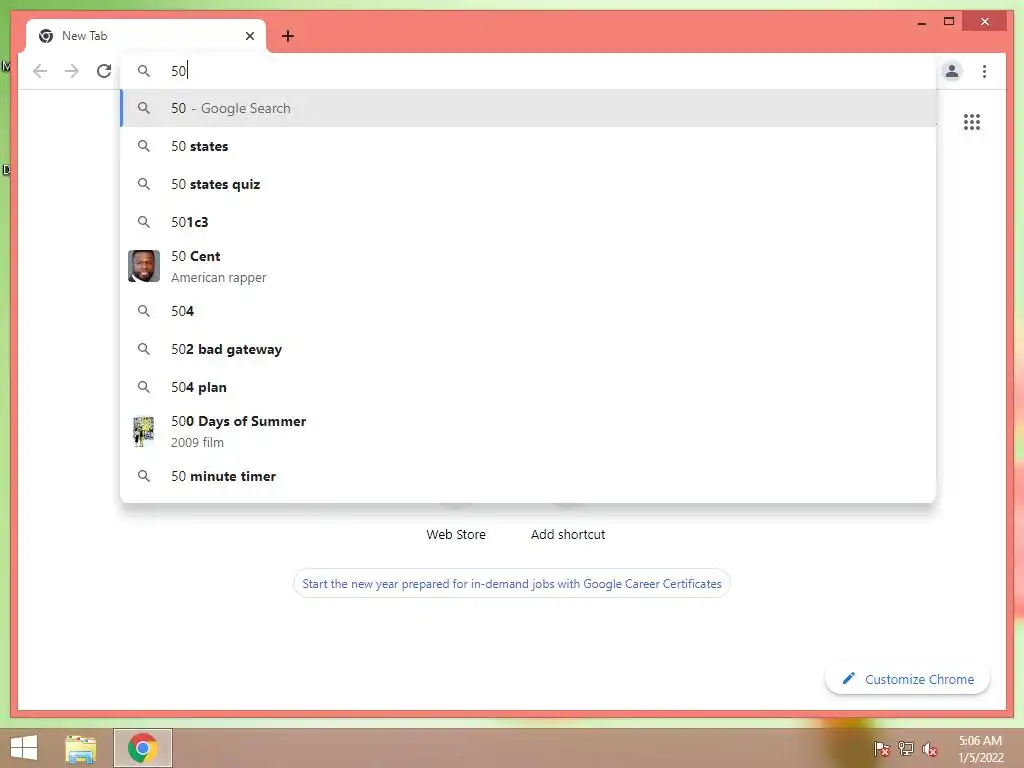Click the magnifier icon beside '50 states'
The image size is (1024, 768).
click(x=144, y=146)
